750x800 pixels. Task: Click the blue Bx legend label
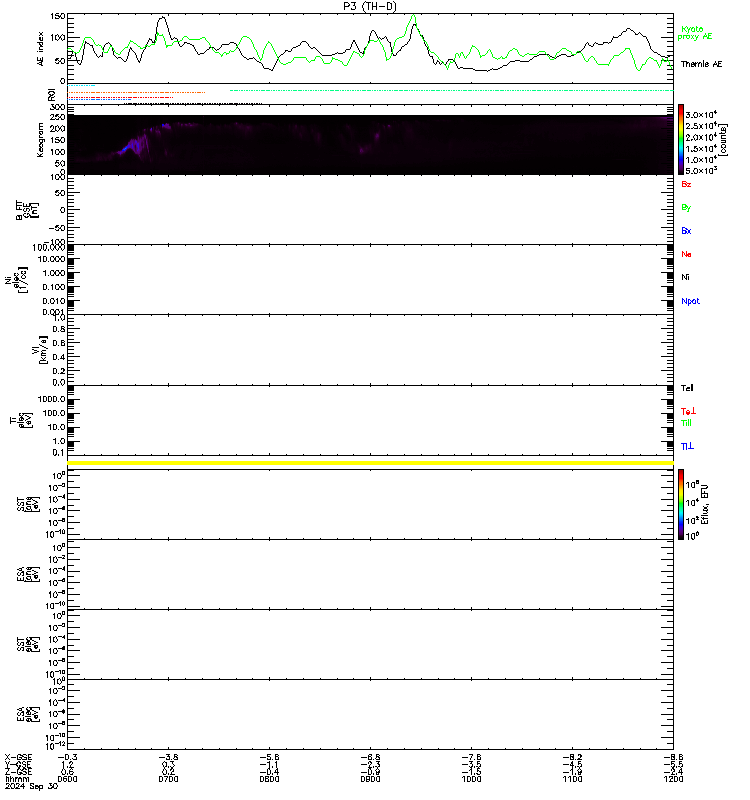(x=686, y=231)
